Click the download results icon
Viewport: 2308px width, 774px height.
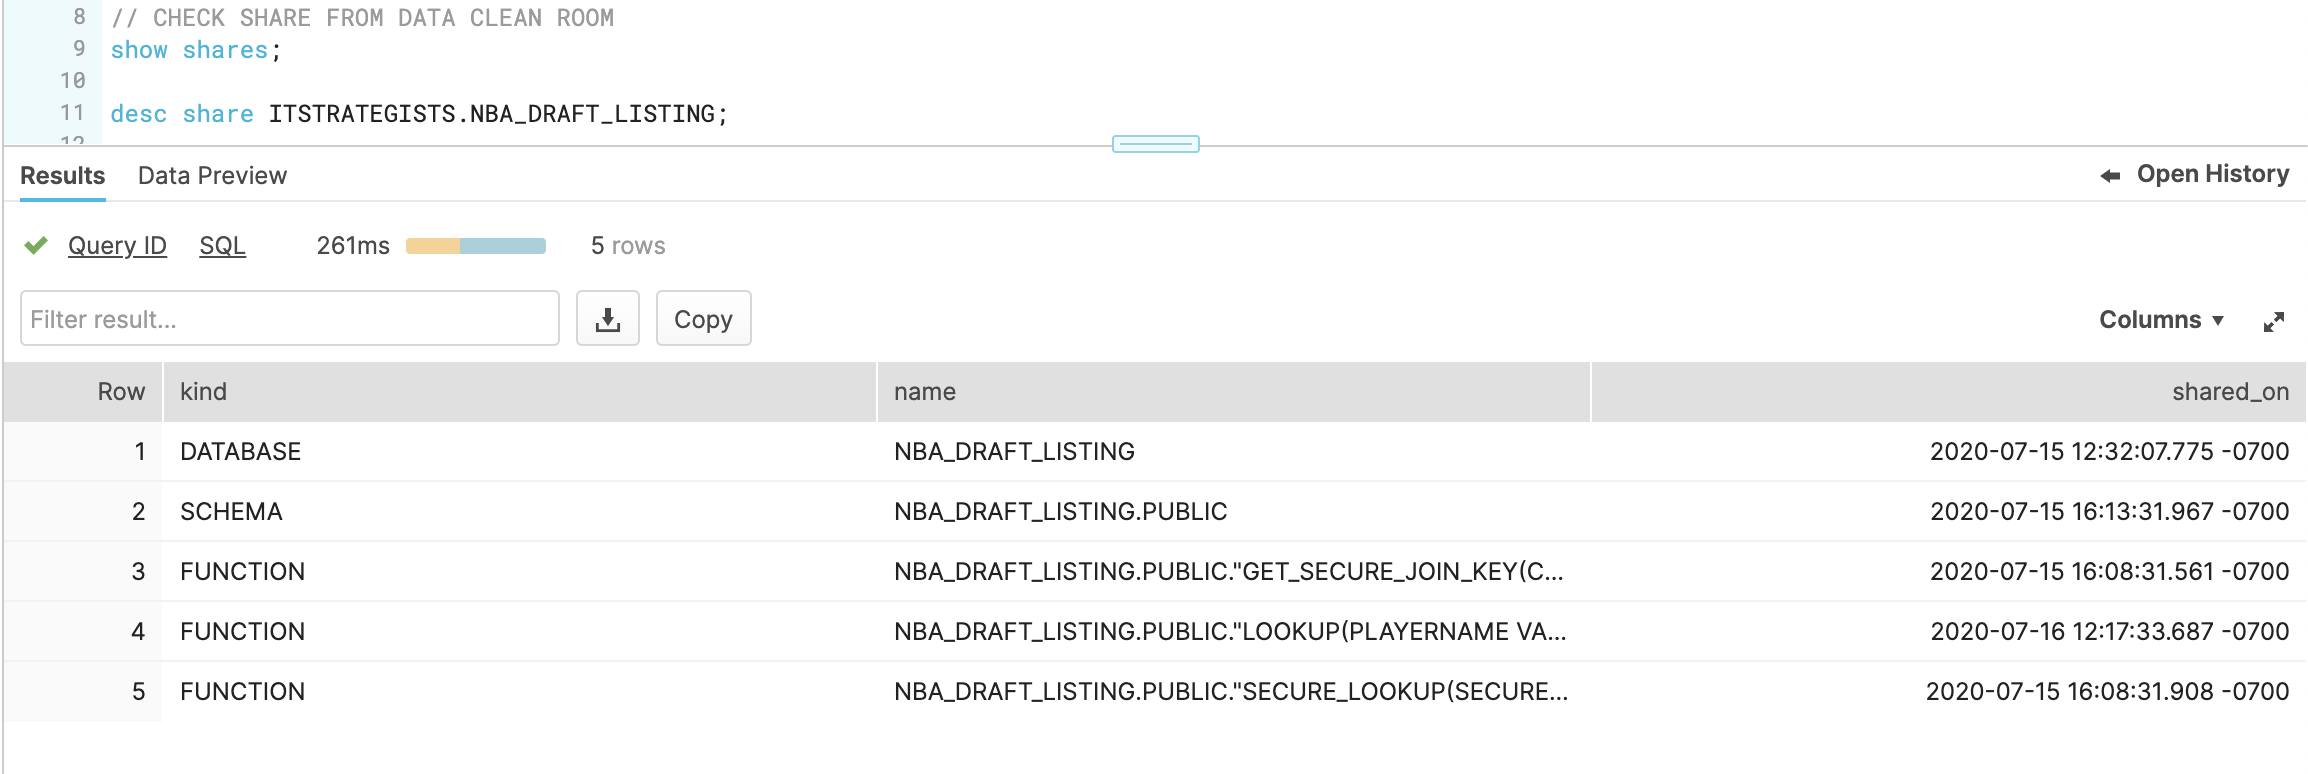coord(607,319)
